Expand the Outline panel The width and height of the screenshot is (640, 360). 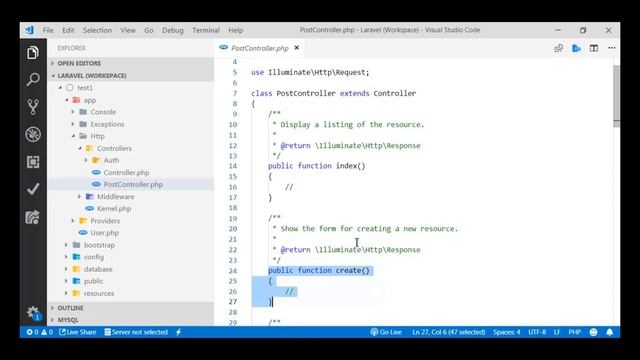130,308
